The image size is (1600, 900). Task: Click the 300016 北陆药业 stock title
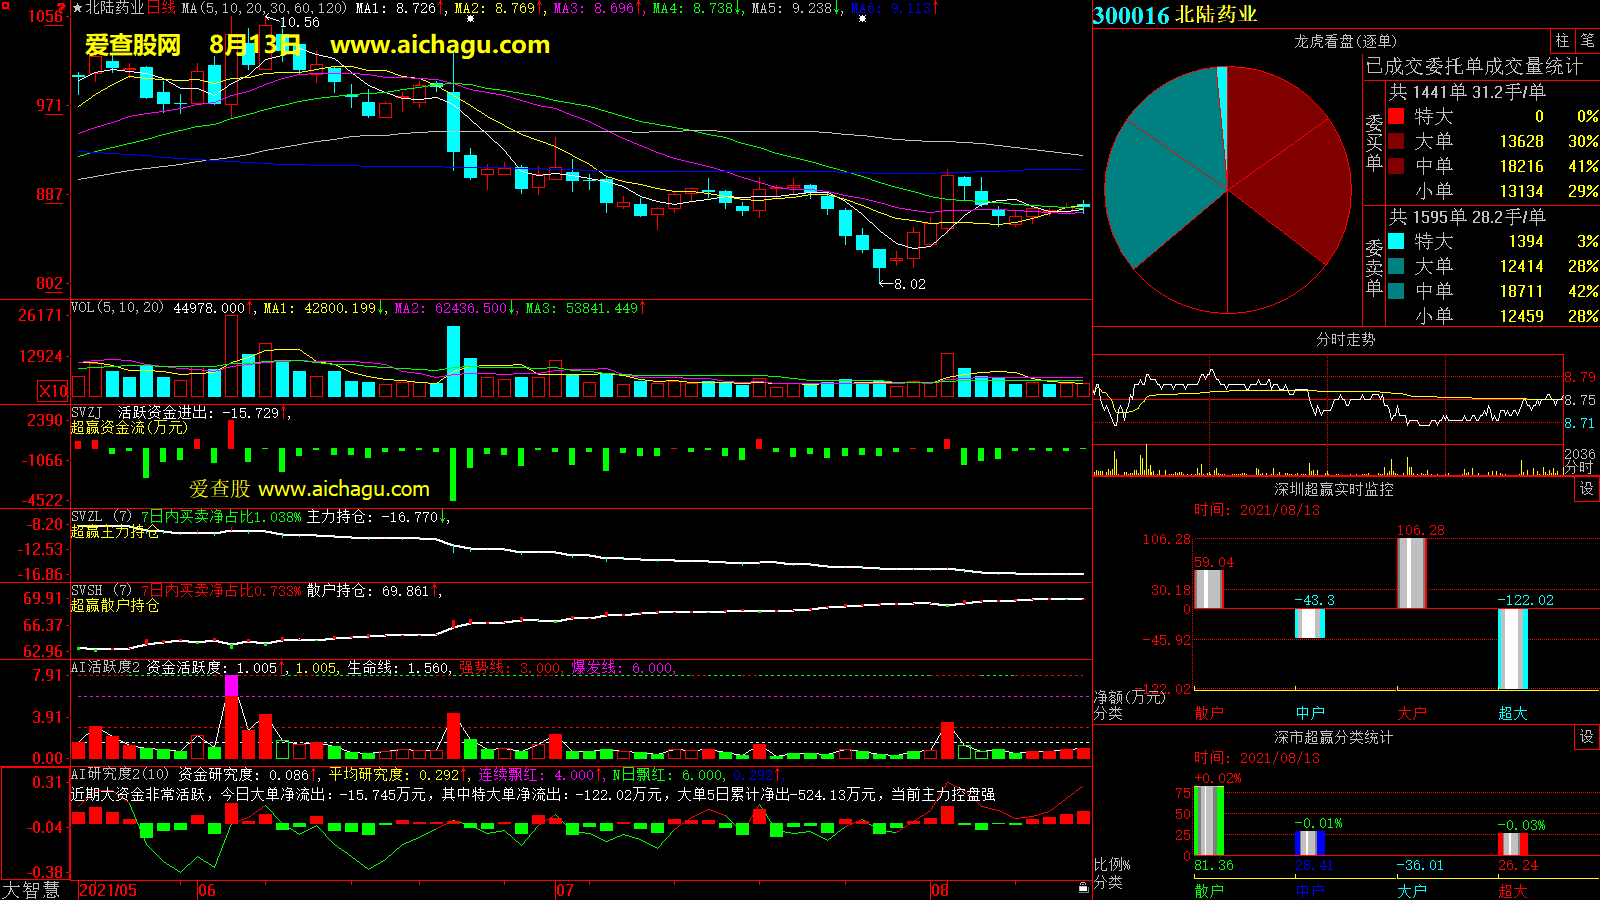(1175, 15)
